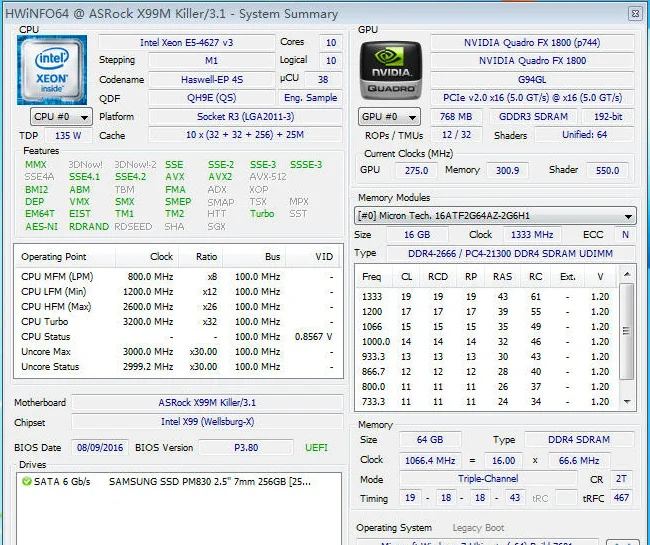
Task: Click the 135 W TDP value
Action: (68, 135)
